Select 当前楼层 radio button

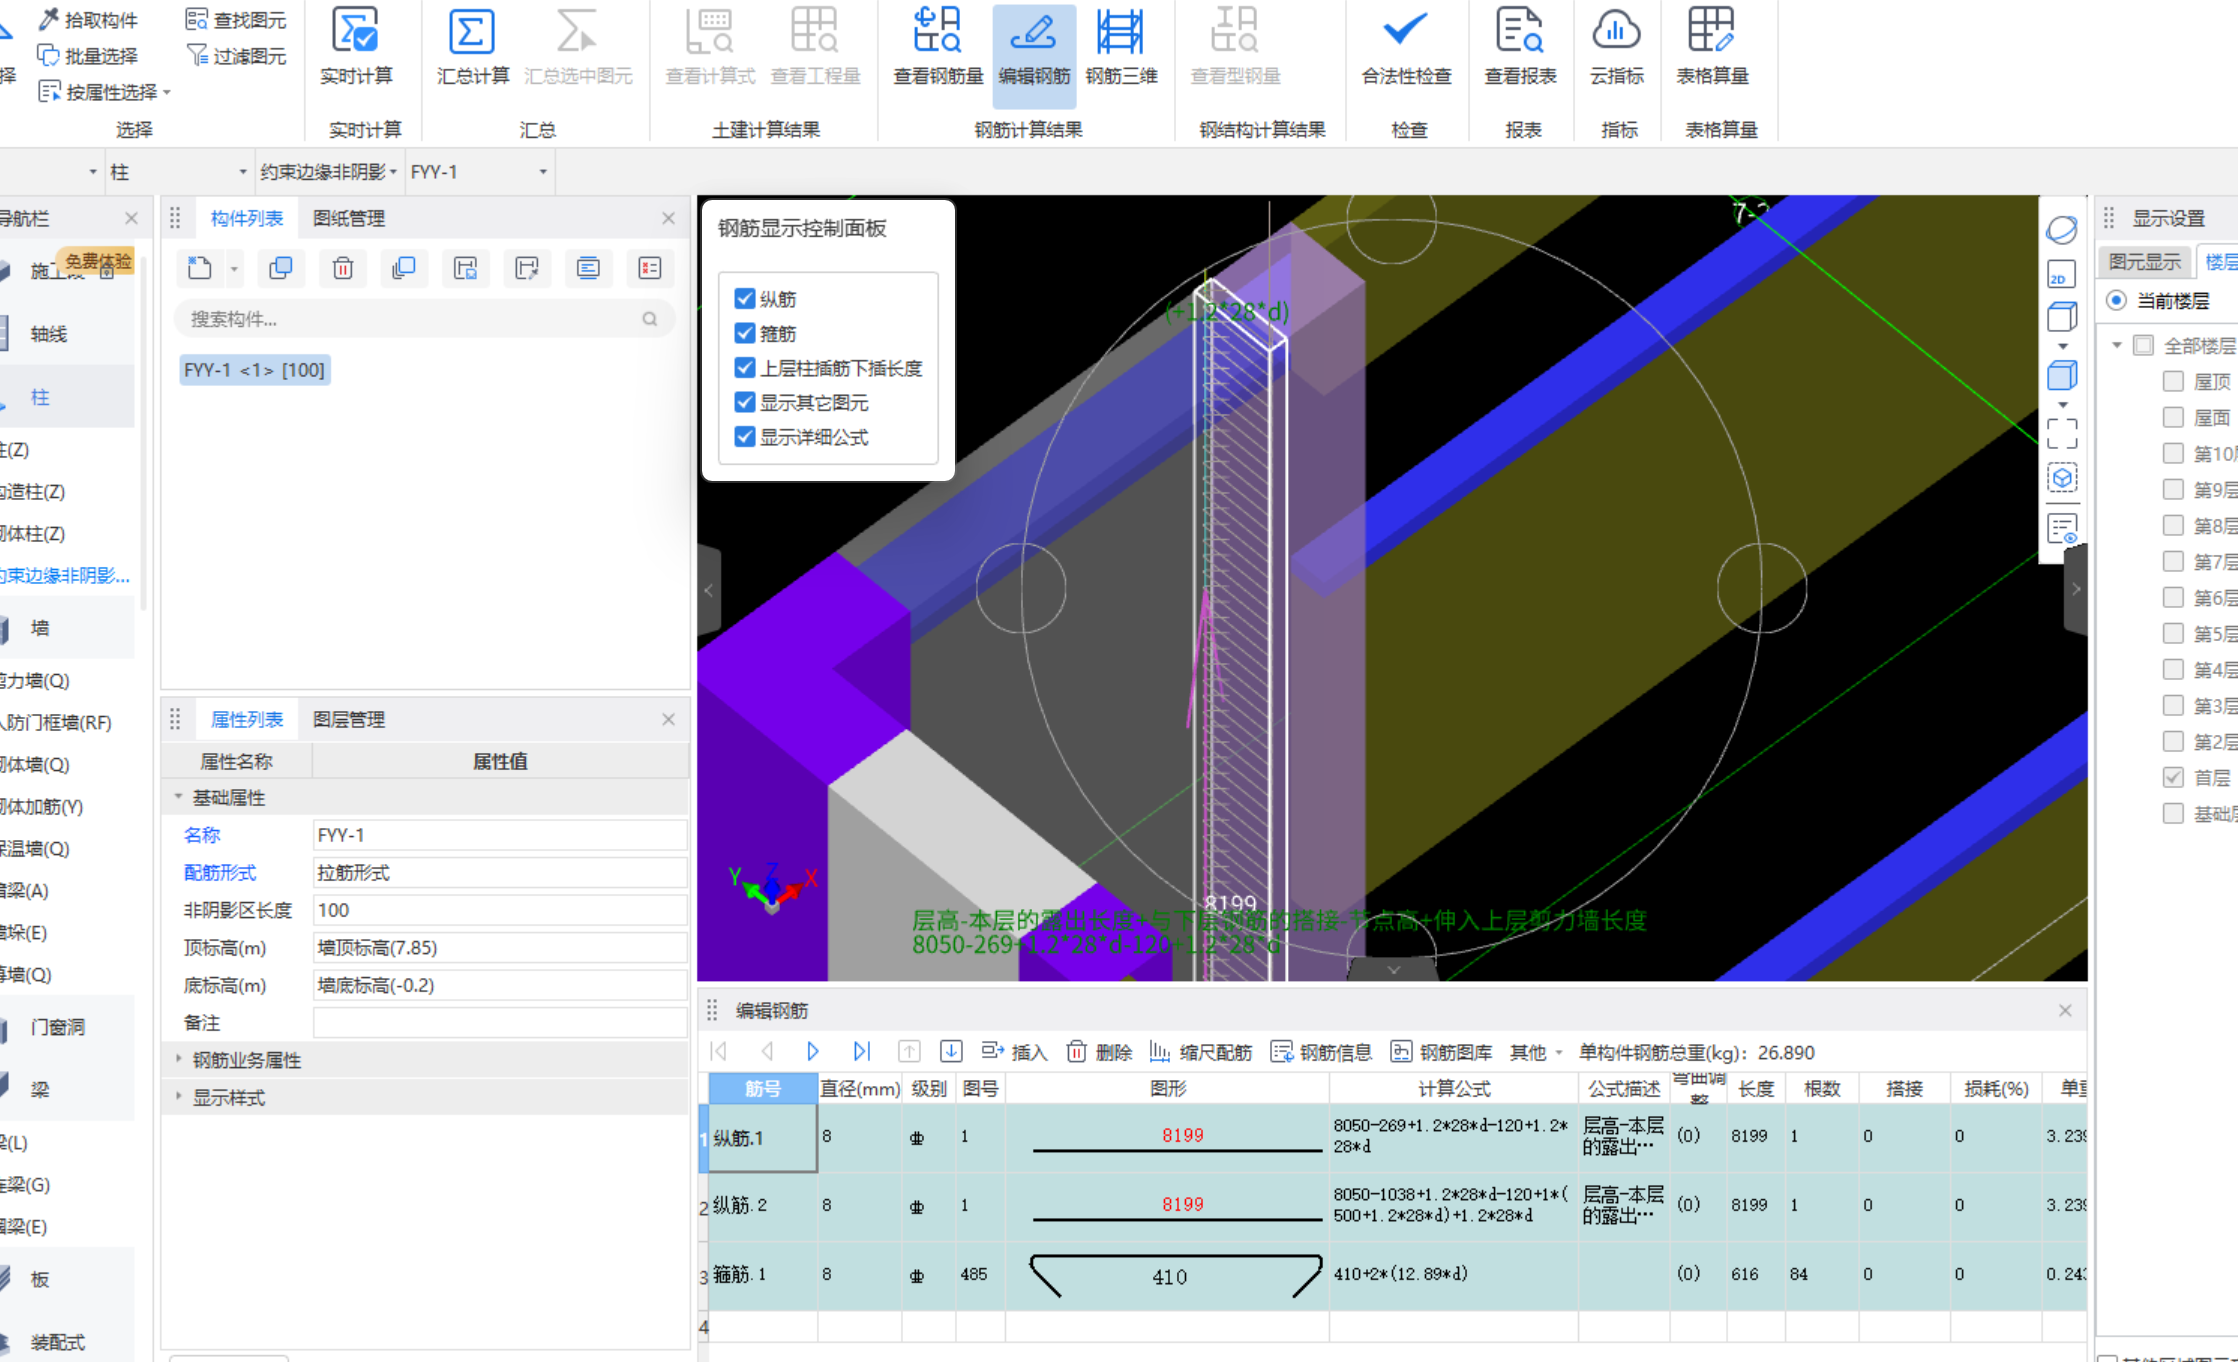click(x=2116, y=300)
